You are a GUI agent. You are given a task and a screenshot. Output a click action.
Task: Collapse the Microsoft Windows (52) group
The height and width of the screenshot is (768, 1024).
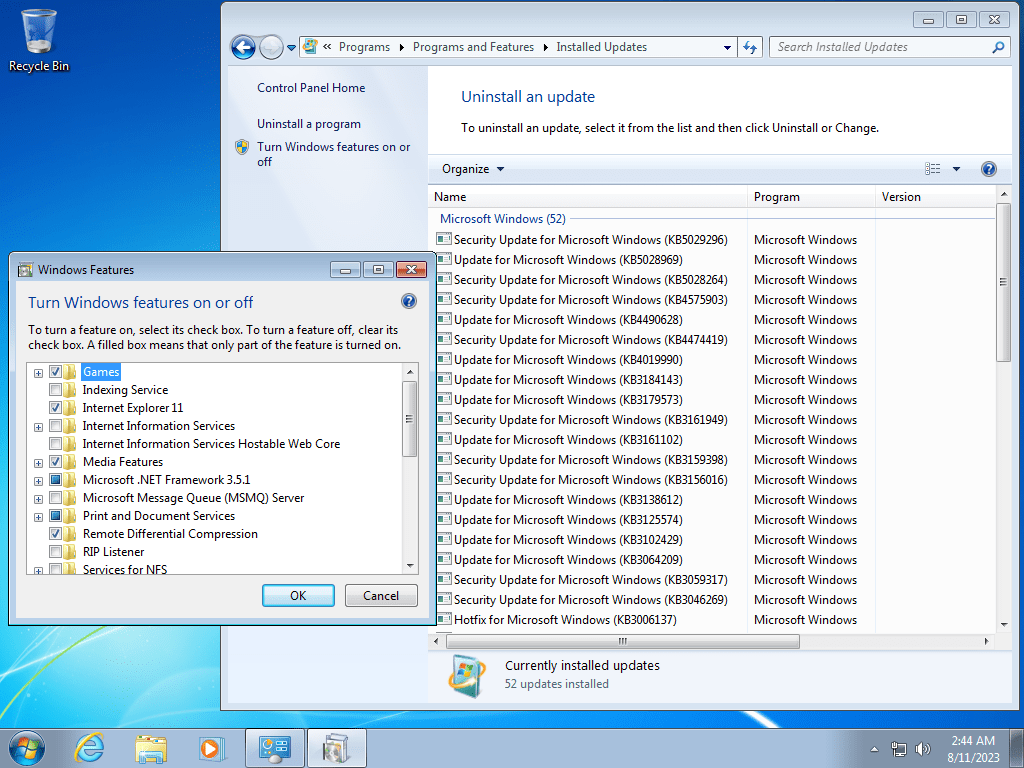(x=502, y=219)
